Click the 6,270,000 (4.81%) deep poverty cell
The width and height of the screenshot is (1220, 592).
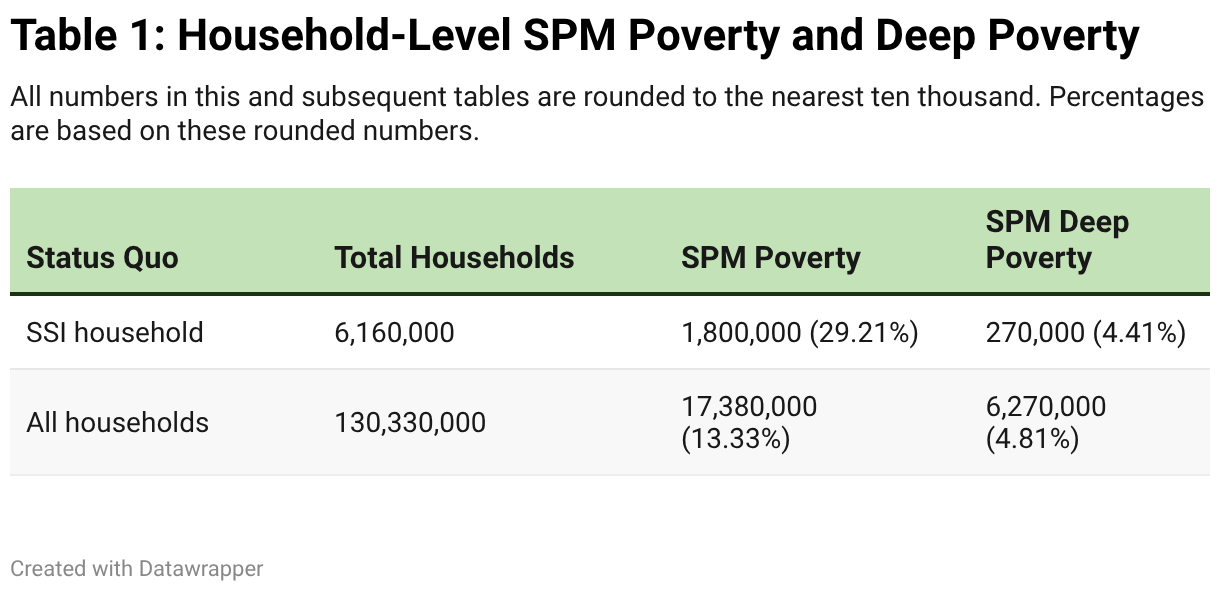(1046, 422)
